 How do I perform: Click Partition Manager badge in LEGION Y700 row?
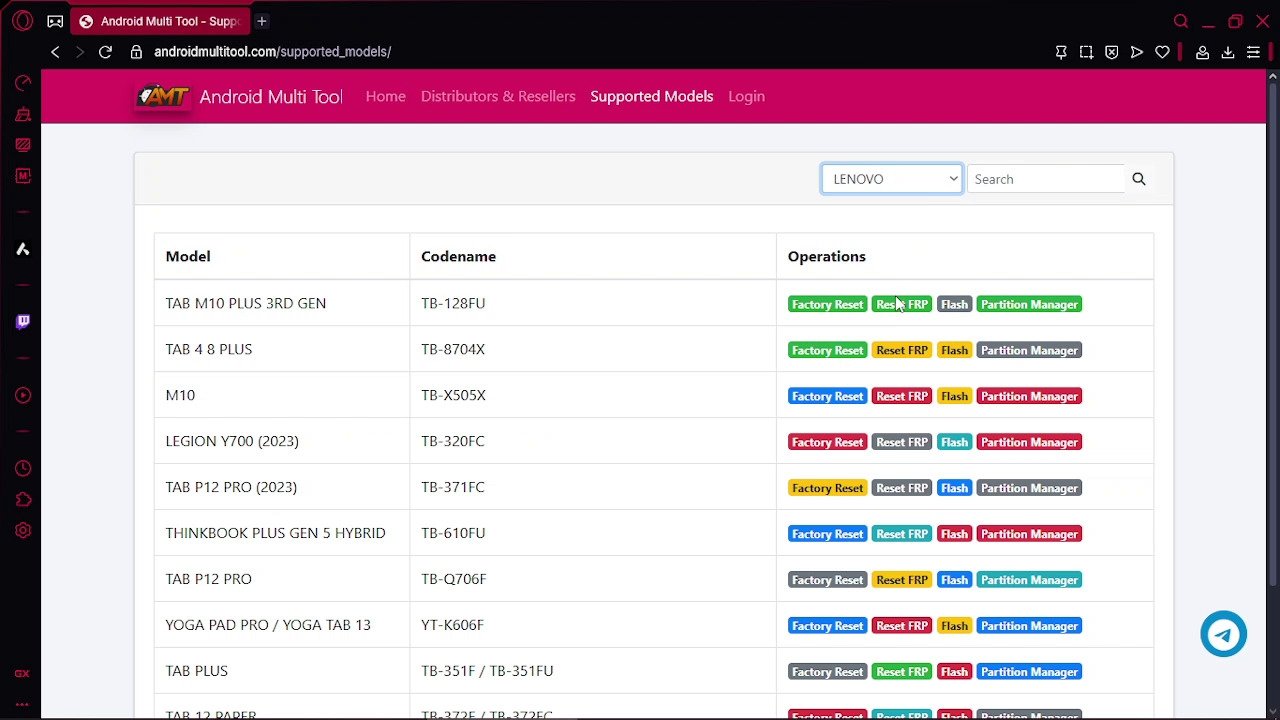[x=1029, y=442]
